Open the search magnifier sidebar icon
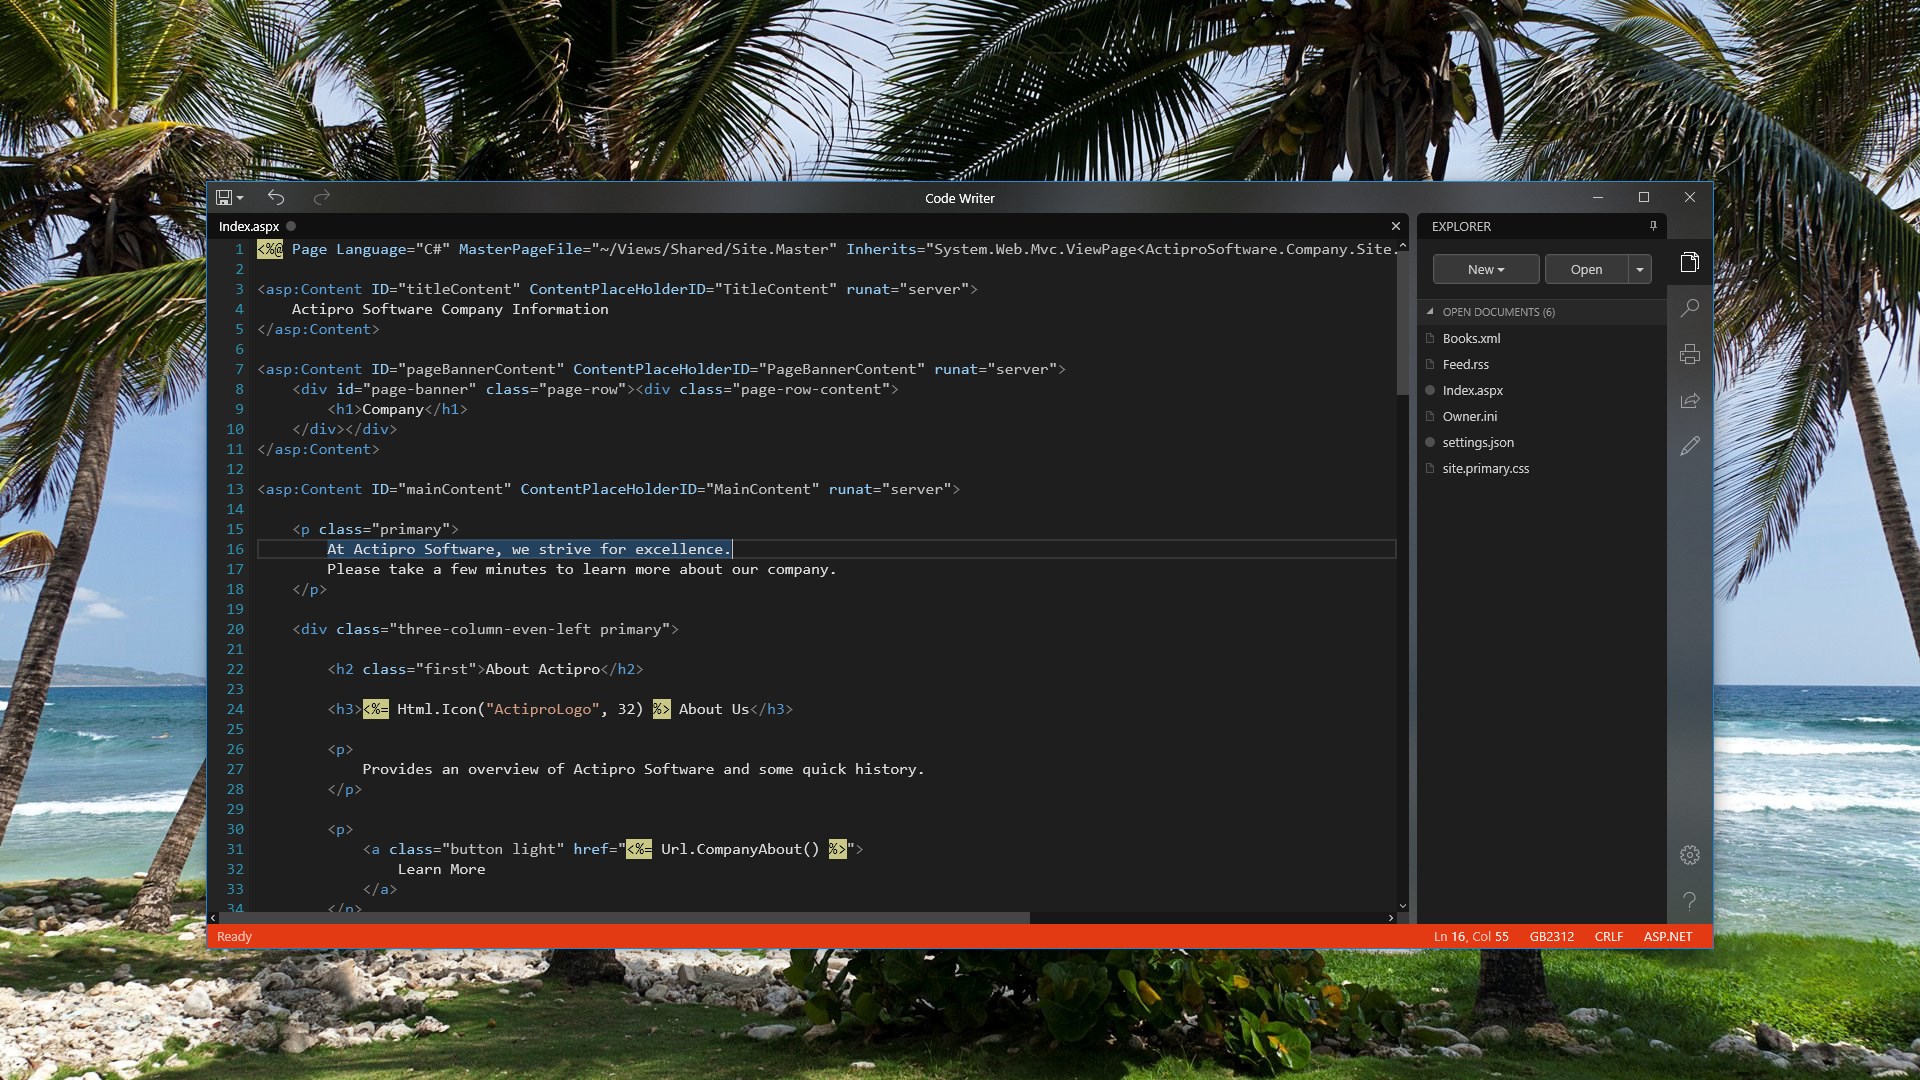The height and width of the screenshot is (1080, 1920). click(x=1689, y=308)
